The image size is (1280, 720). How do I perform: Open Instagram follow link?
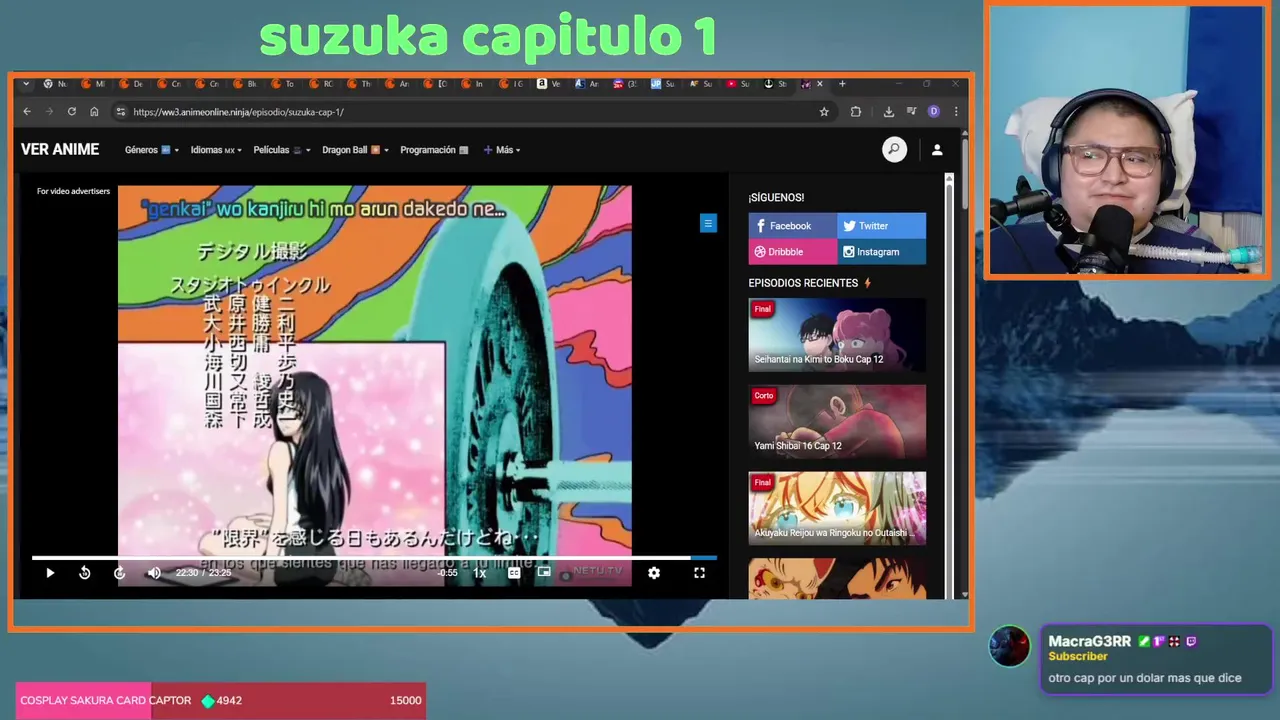tap(882, 252)
